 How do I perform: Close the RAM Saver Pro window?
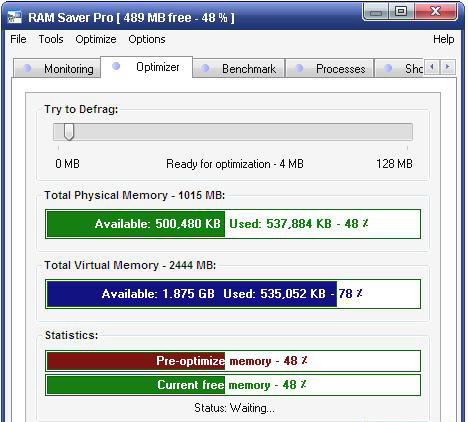(436, 12)
